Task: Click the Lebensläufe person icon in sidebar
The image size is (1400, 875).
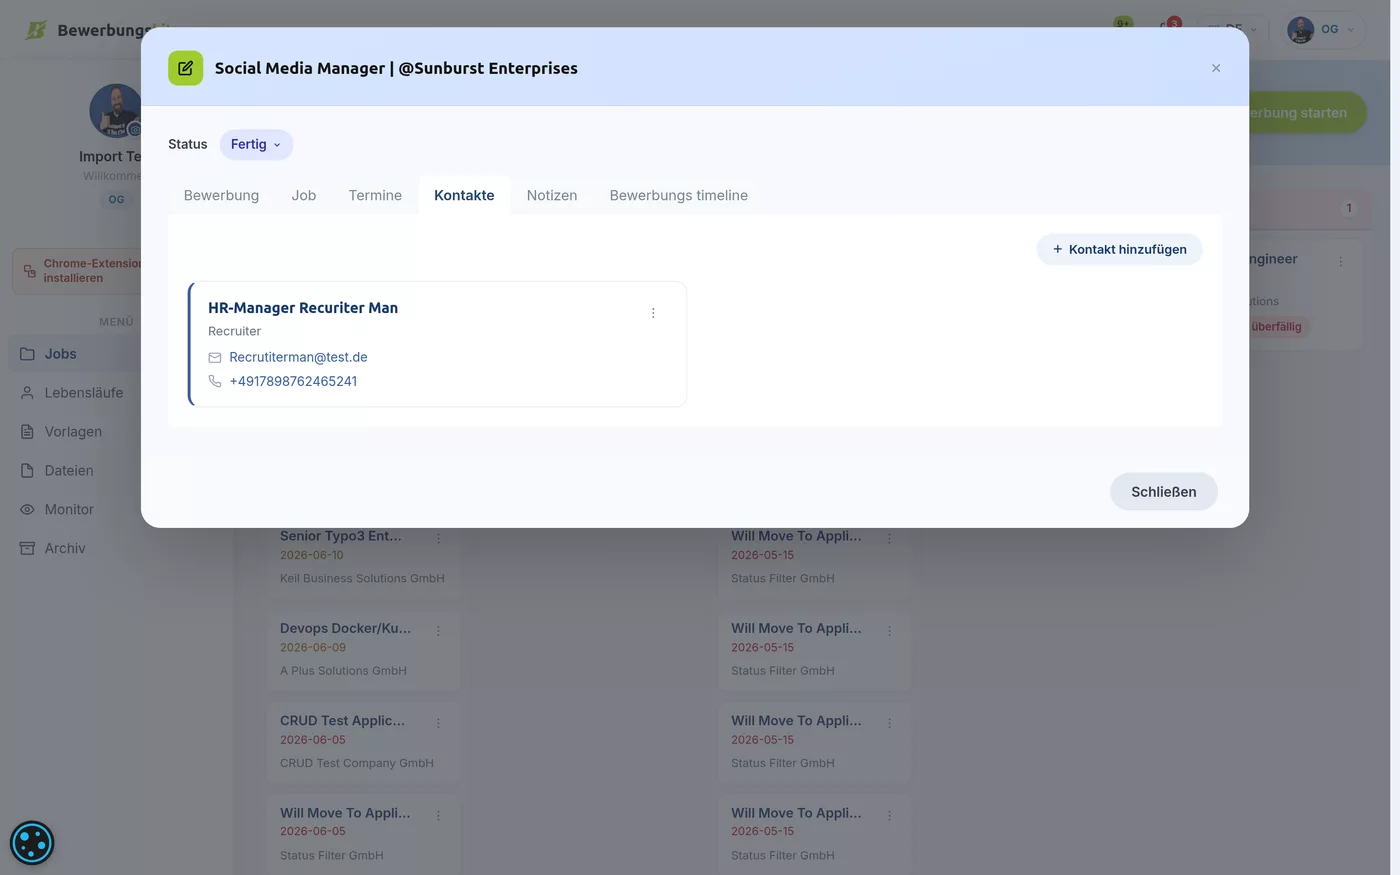Action: pyautogui.click(x=27, y=393)
